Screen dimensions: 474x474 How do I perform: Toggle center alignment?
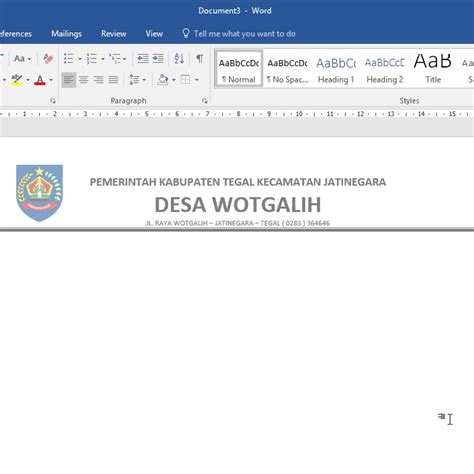coord(84,80)
